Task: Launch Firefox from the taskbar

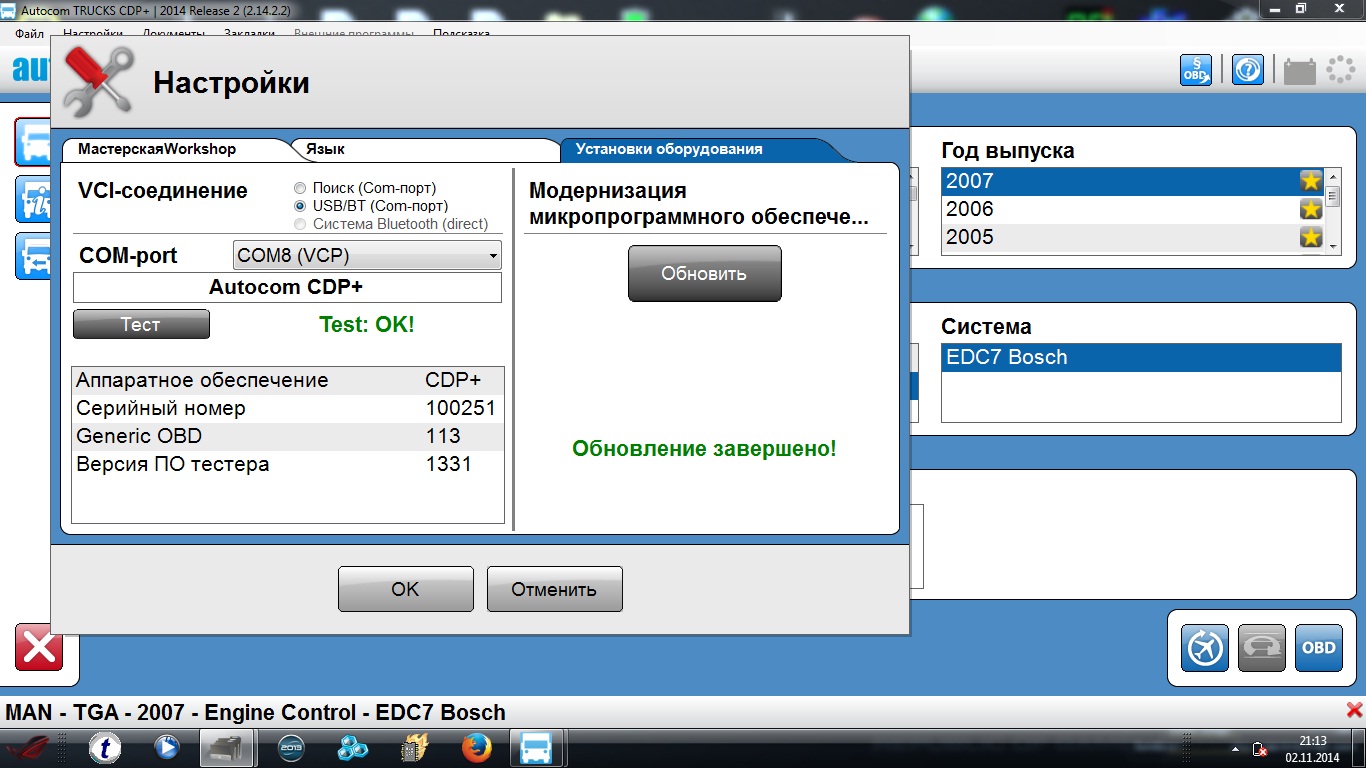Action: click(x=477, y=747)
